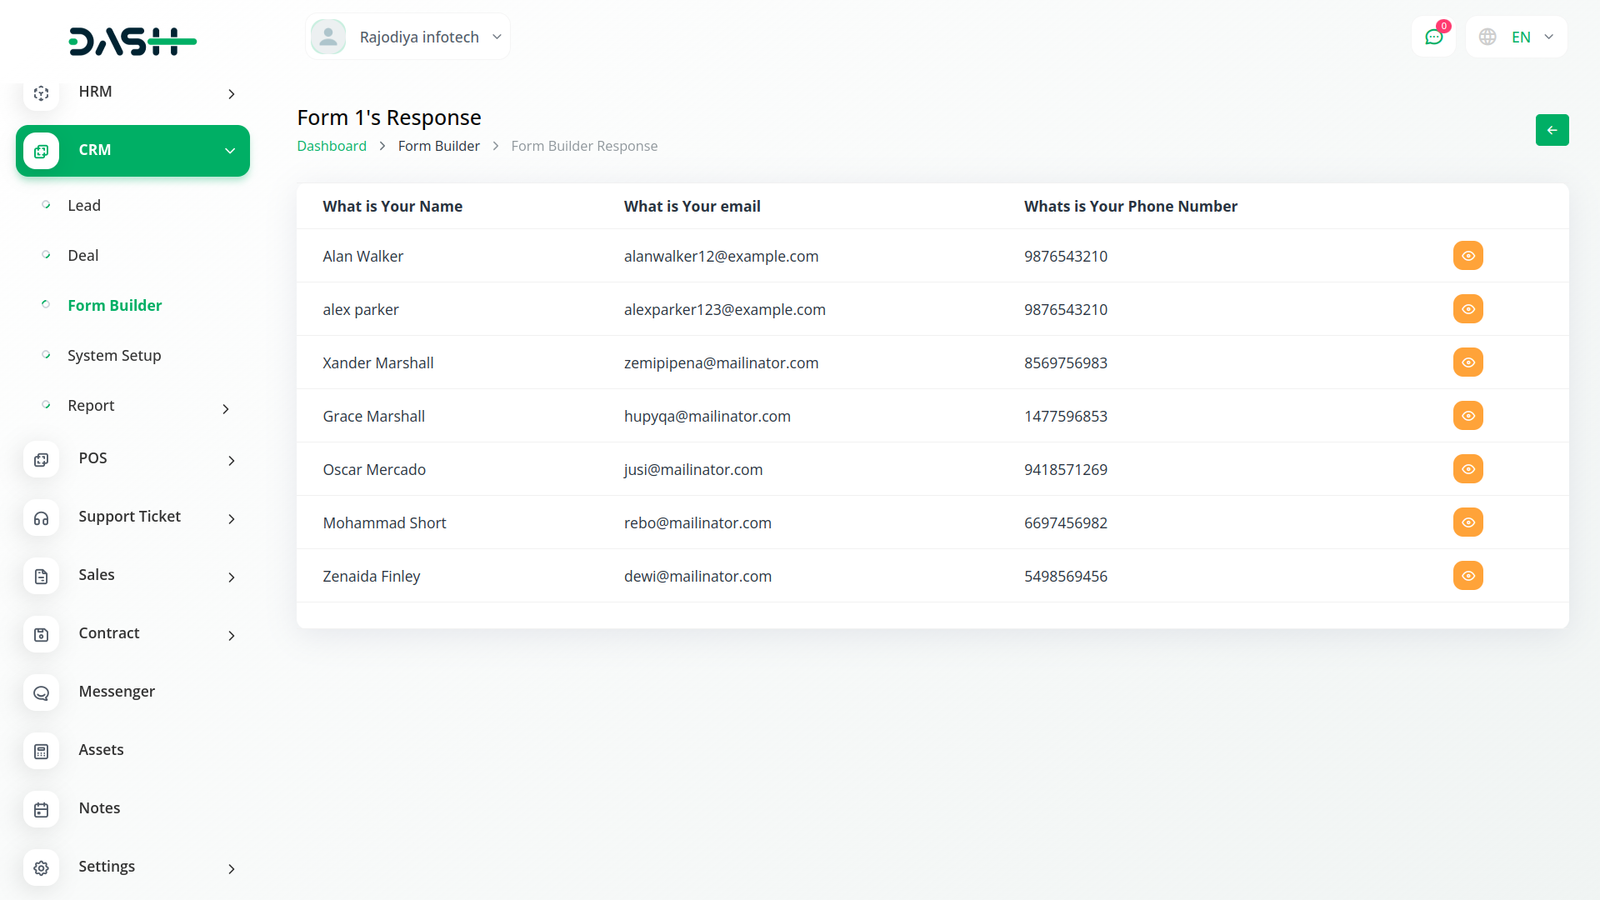View Zenaida Finley's response via eye button
This screenshot has height=900, width=1600.
(1467, 576)
